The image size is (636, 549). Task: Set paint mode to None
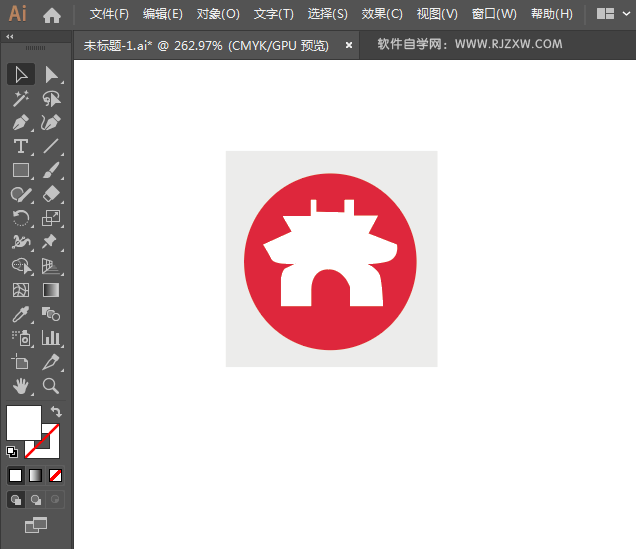tap(55, 475)
